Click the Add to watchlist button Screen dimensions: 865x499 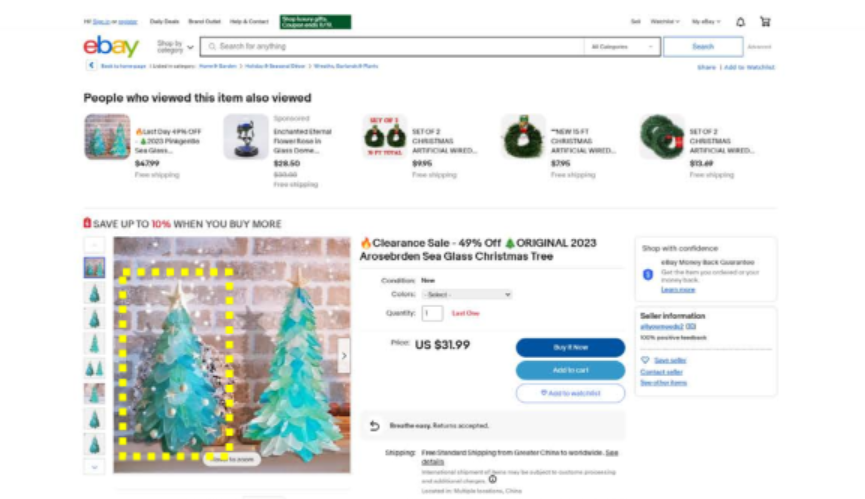point(570,393)
